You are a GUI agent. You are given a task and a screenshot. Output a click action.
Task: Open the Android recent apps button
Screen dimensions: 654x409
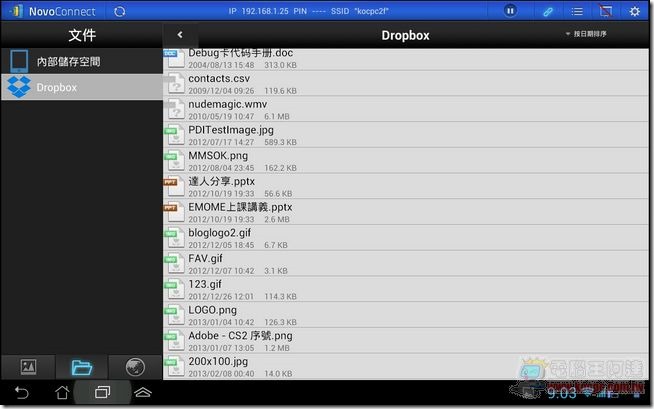coord(103,392)
